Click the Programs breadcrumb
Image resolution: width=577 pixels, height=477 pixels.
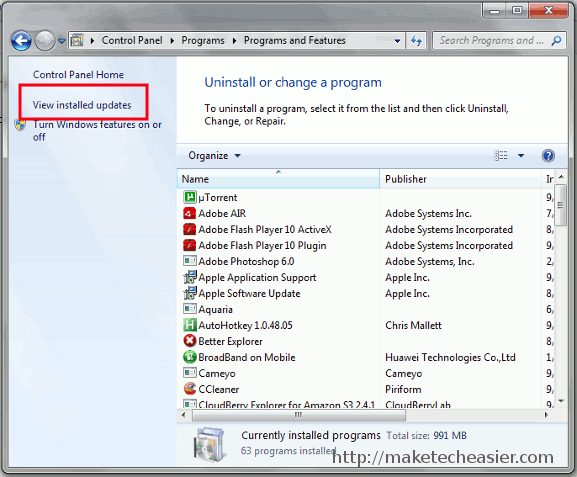[x=203, y=40]
